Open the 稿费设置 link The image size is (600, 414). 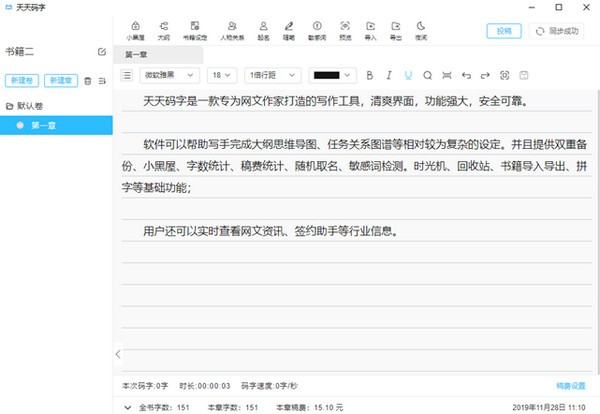(571, 386)
